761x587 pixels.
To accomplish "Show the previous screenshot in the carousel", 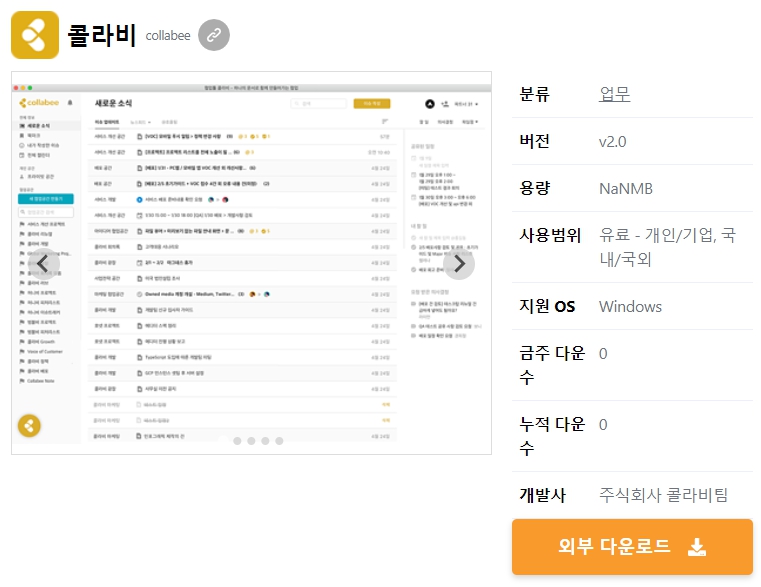I will point(43,264).
